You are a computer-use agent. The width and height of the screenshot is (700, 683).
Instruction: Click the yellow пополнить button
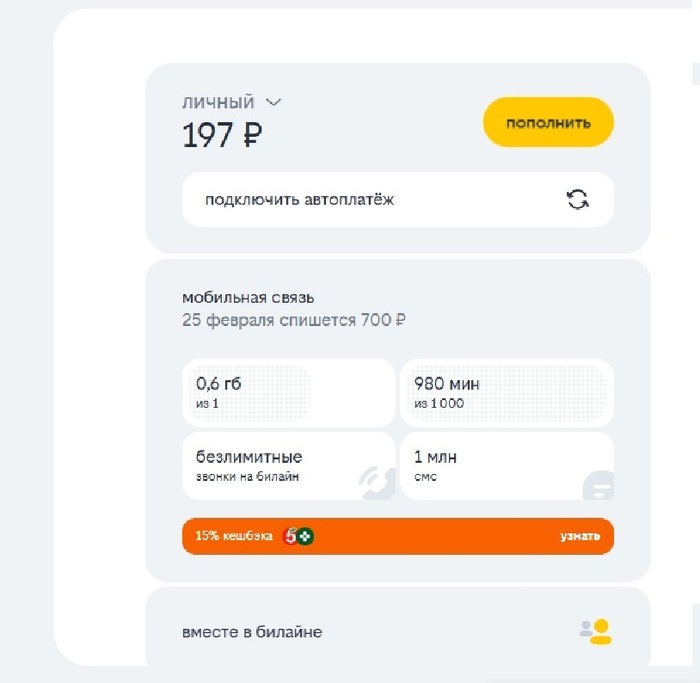click(x=548, y=123)
